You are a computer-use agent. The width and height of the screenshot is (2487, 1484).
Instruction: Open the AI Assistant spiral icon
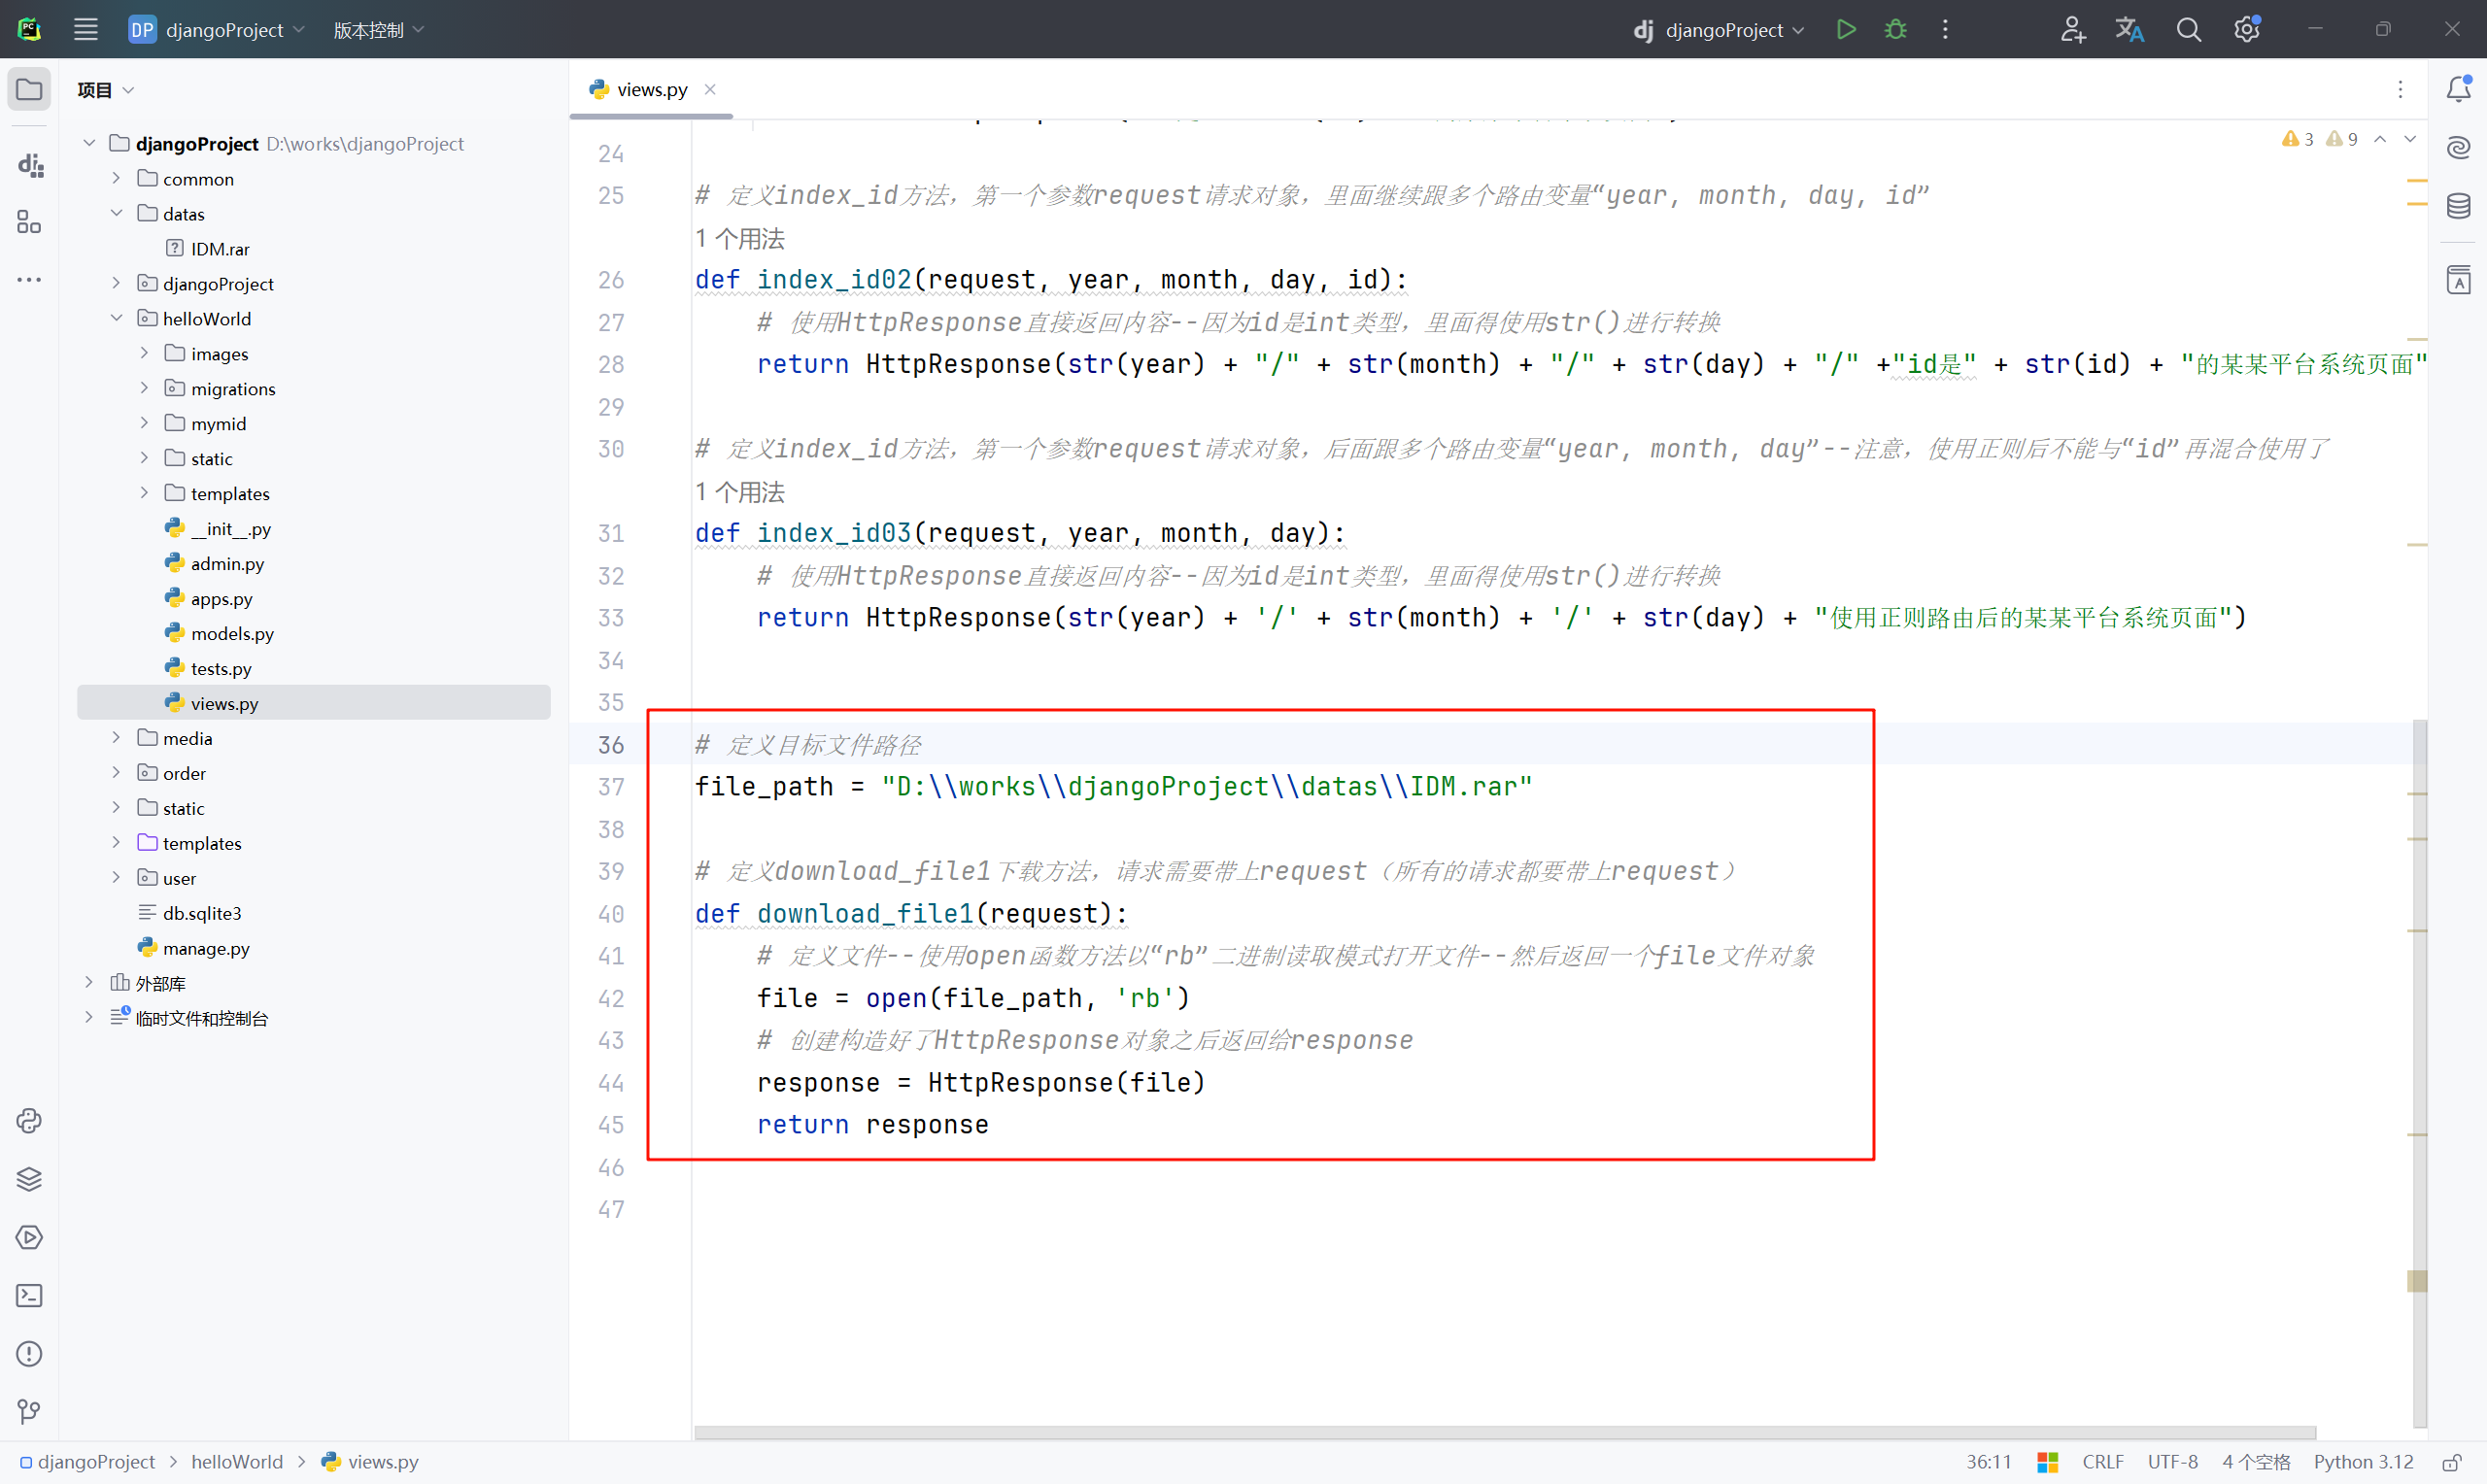[2458, 148]
